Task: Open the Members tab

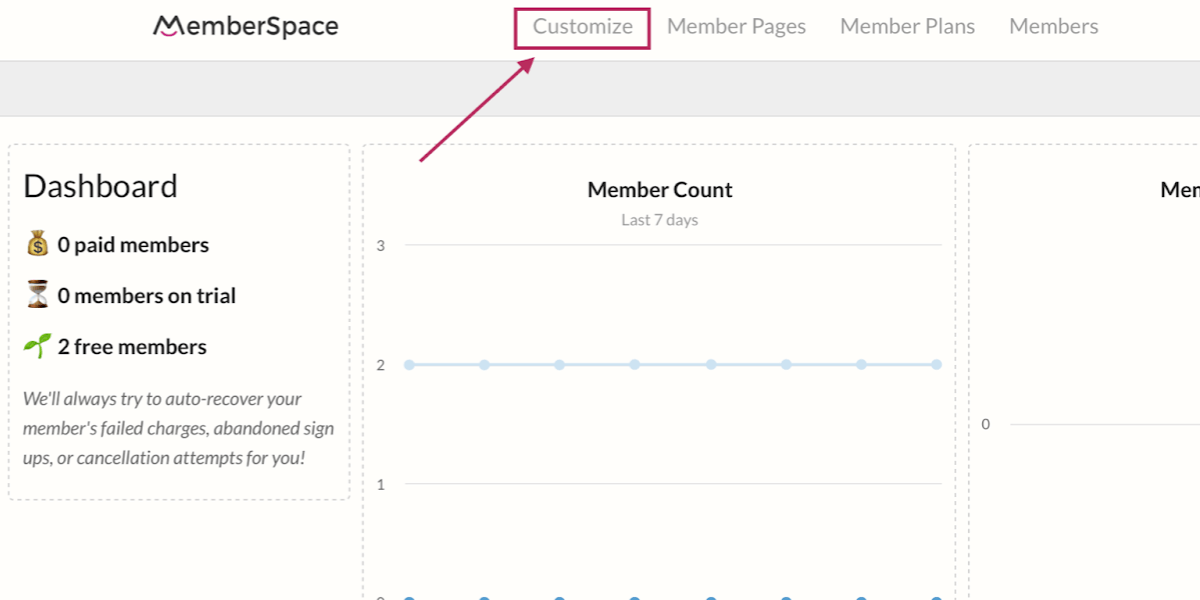Action: [1053, 26]
